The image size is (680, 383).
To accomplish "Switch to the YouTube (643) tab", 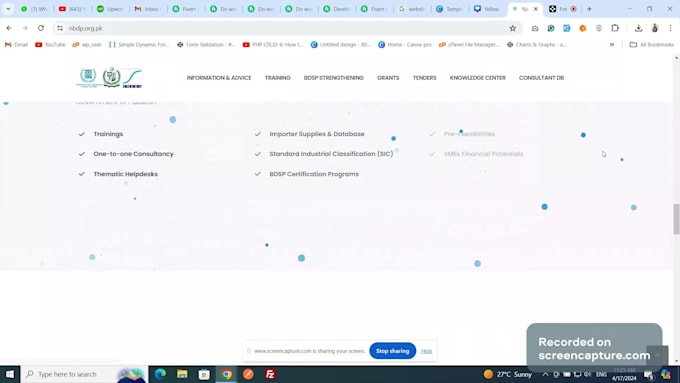I will [x=72, y=9].
